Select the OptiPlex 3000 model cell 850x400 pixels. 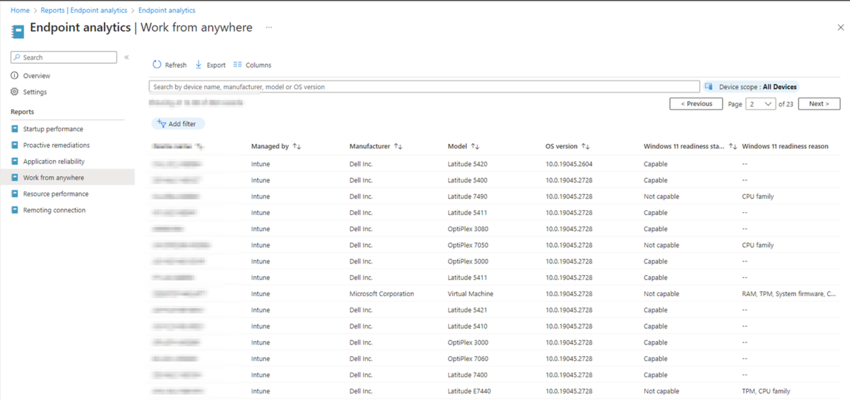click(468, 343)
